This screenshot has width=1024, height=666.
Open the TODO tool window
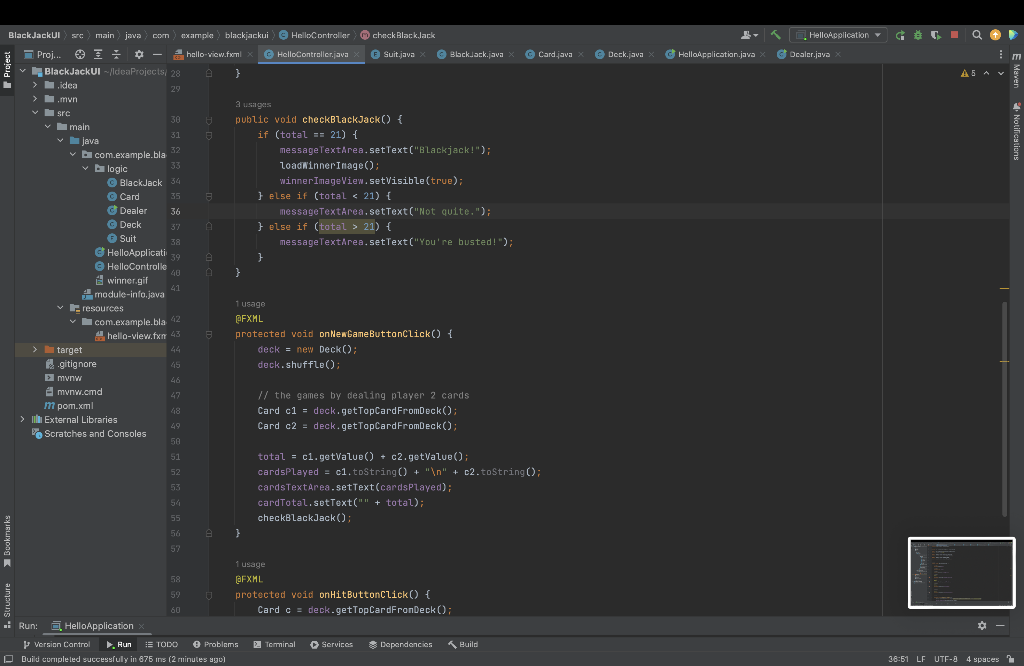161,644
